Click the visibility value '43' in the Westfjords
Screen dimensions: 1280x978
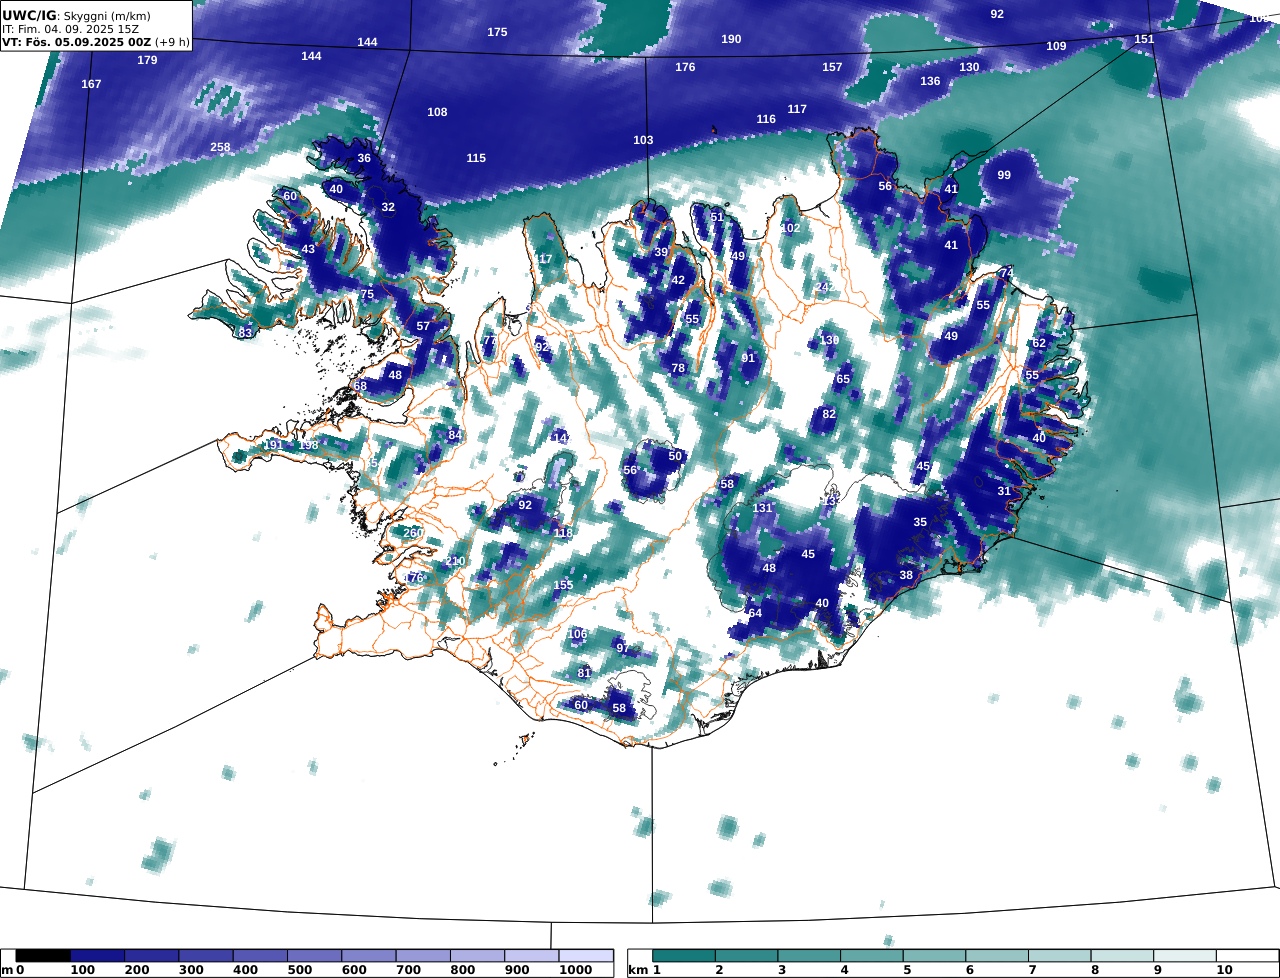[308, 249]
